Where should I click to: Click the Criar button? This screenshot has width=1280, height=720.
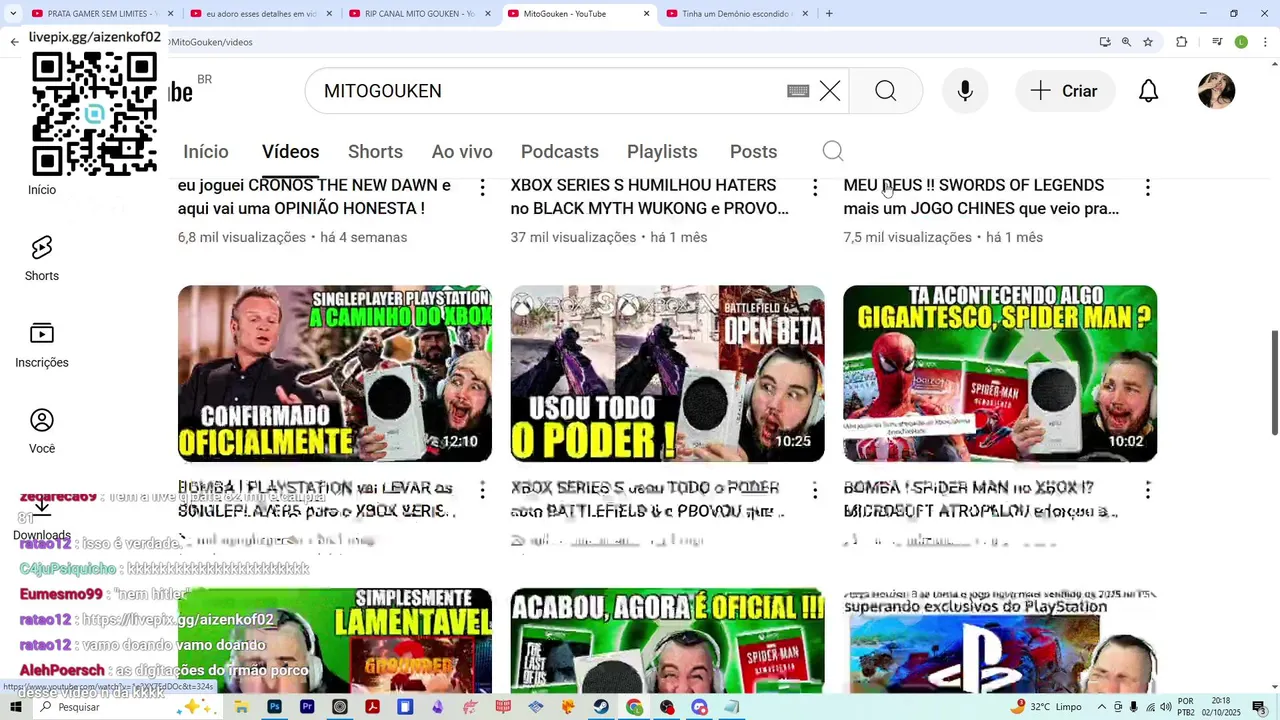[x=1065, y=91]
